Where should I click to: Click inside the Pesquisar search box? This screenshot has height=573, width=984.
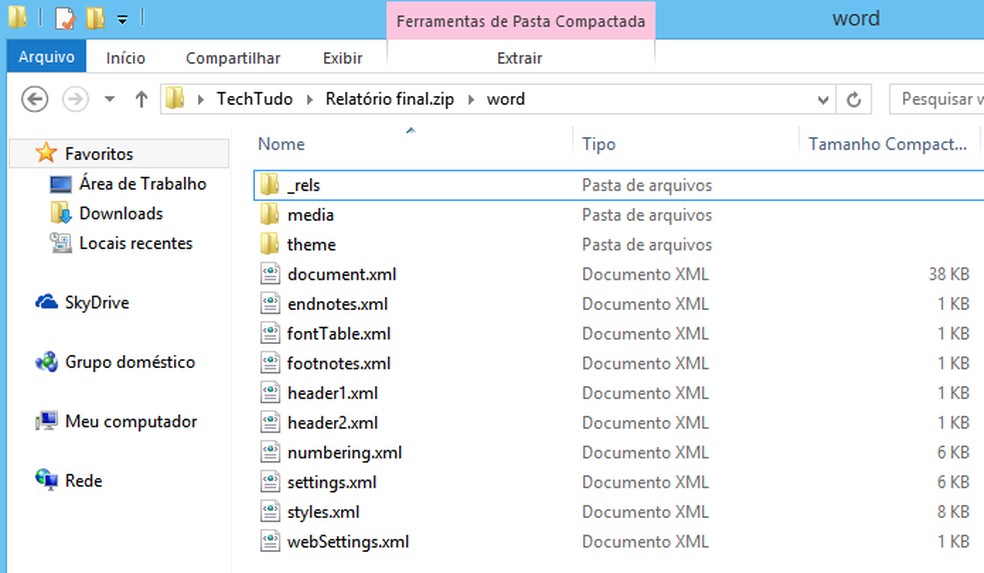pos(938,99)
